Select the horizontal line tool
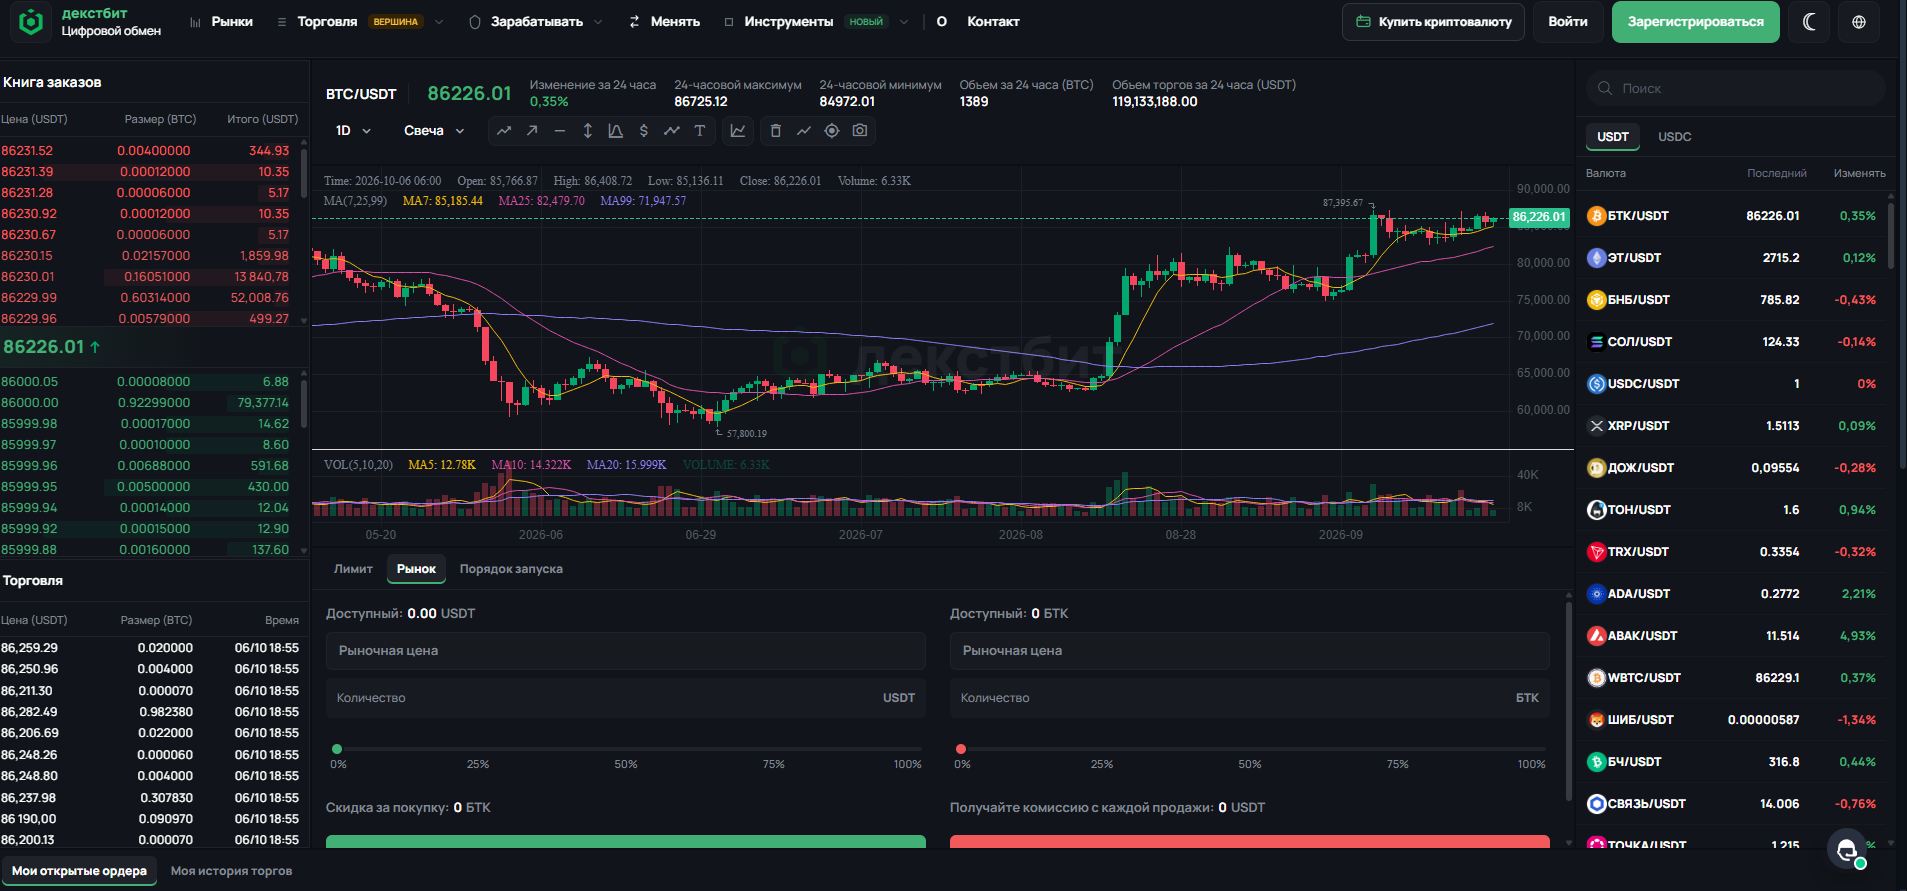1907x891 pixels. 560,131
